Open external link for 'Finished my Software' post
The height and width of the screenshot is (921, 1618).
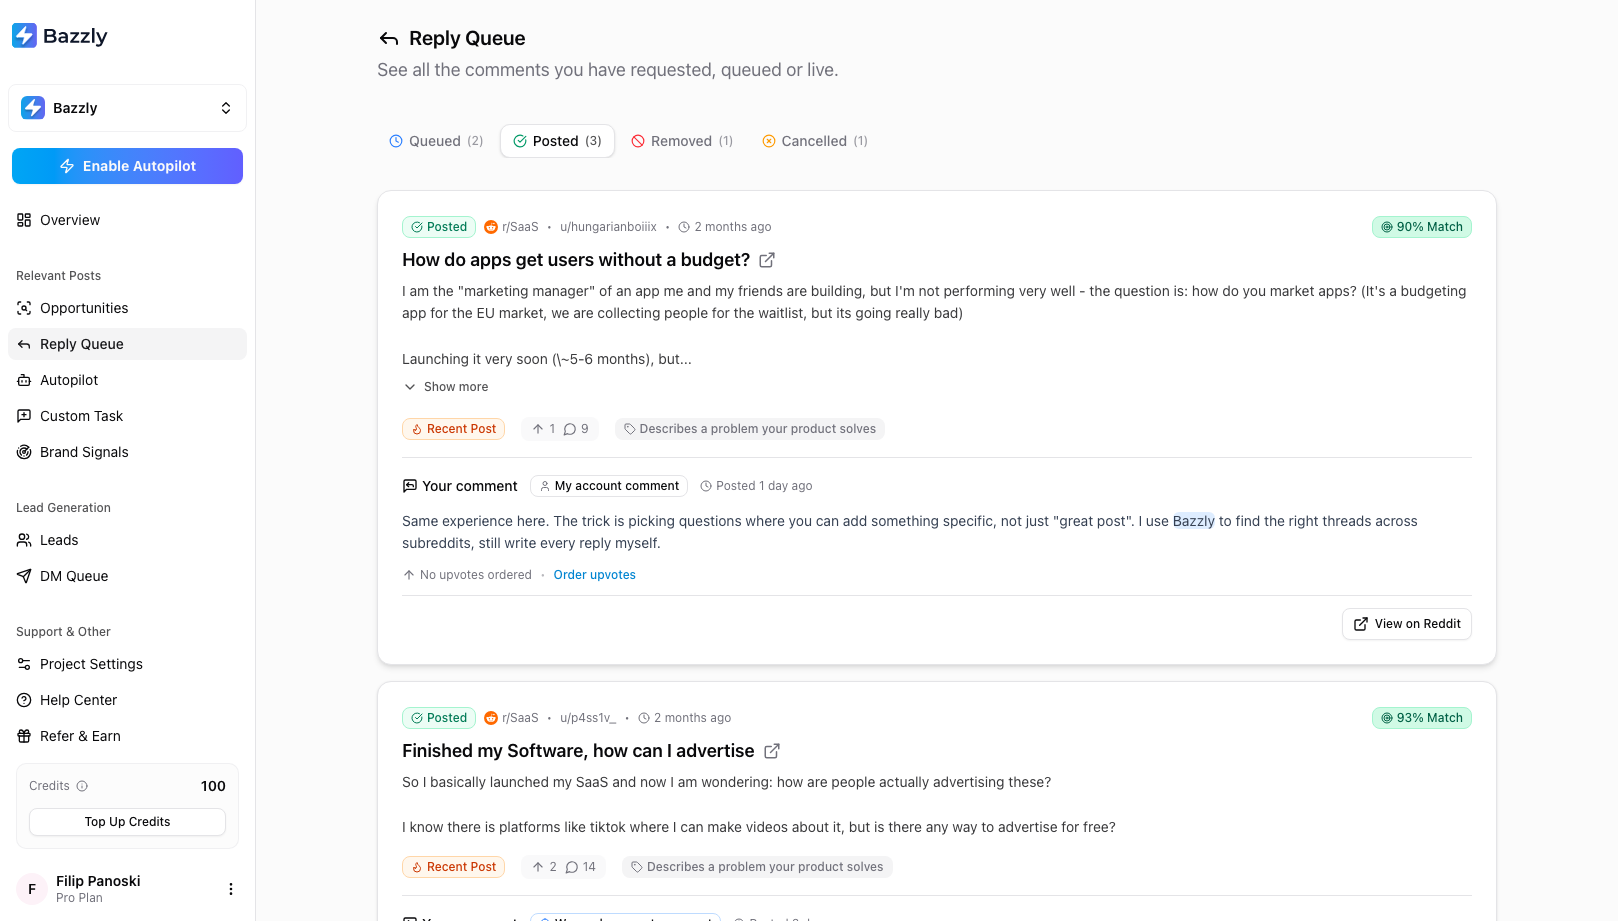[772, 751]
